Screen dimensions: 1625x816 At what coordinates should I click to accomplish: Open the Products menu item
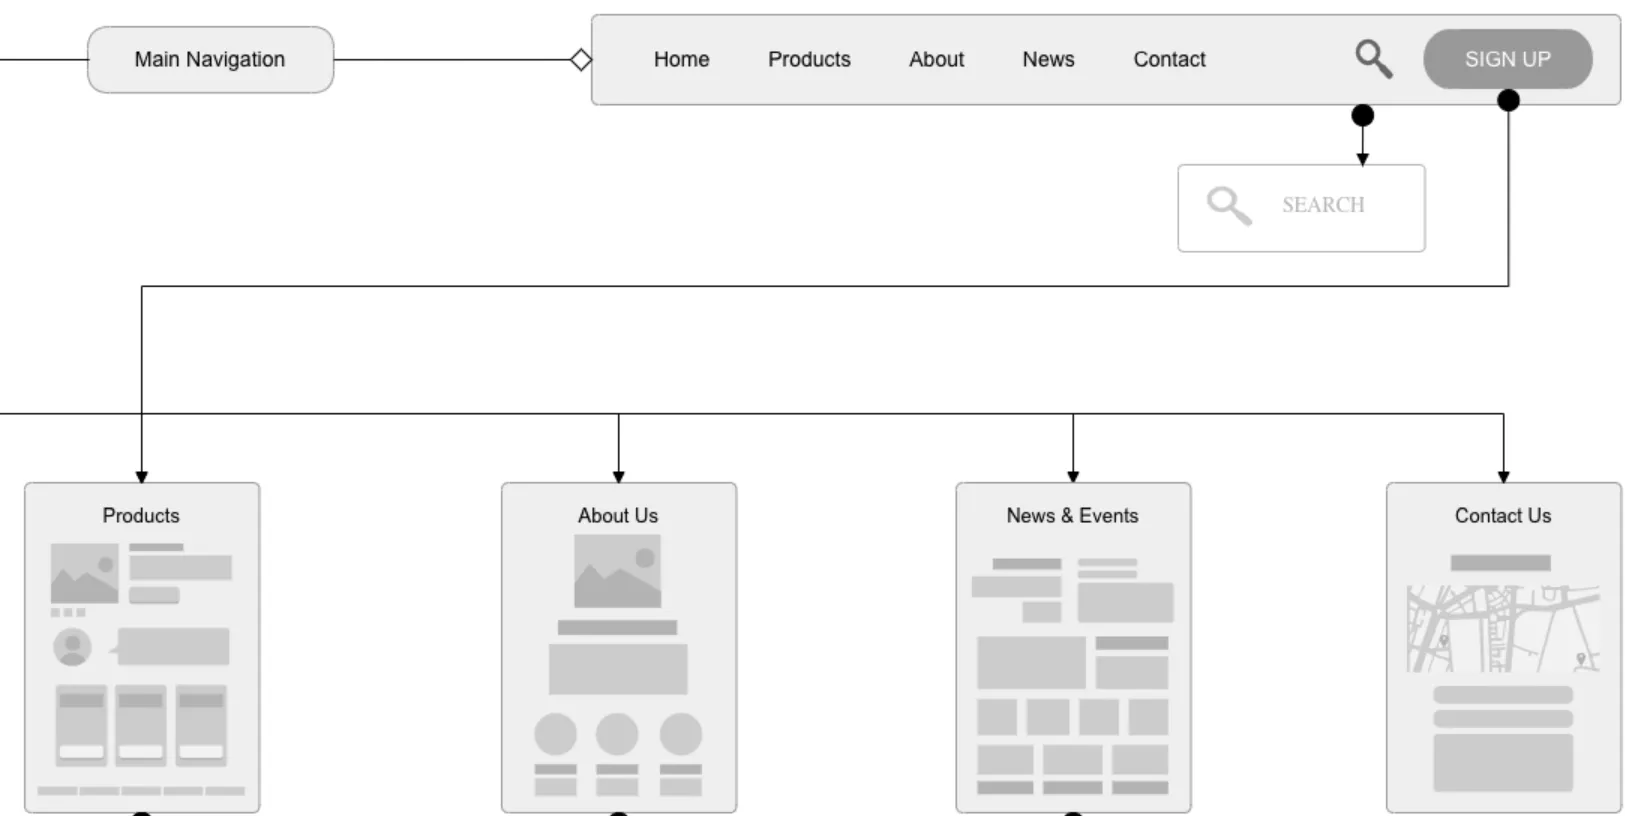click(x=809, y=60)
